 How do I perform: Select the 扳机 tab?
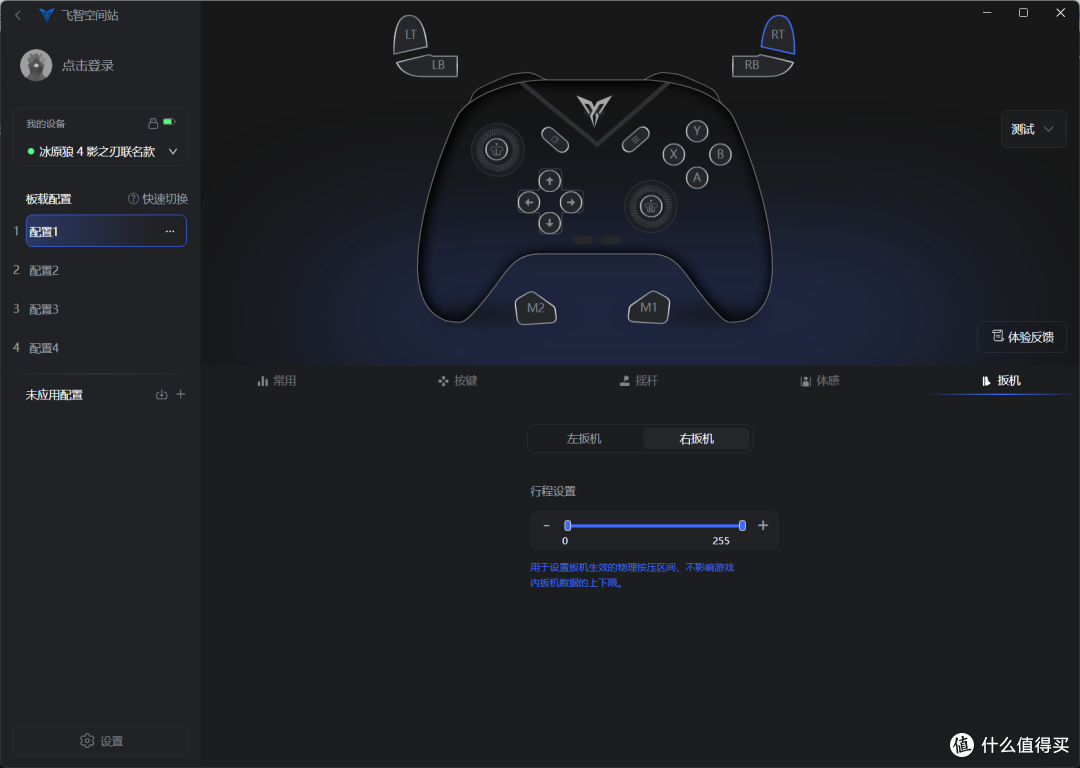pos(1001,381)
